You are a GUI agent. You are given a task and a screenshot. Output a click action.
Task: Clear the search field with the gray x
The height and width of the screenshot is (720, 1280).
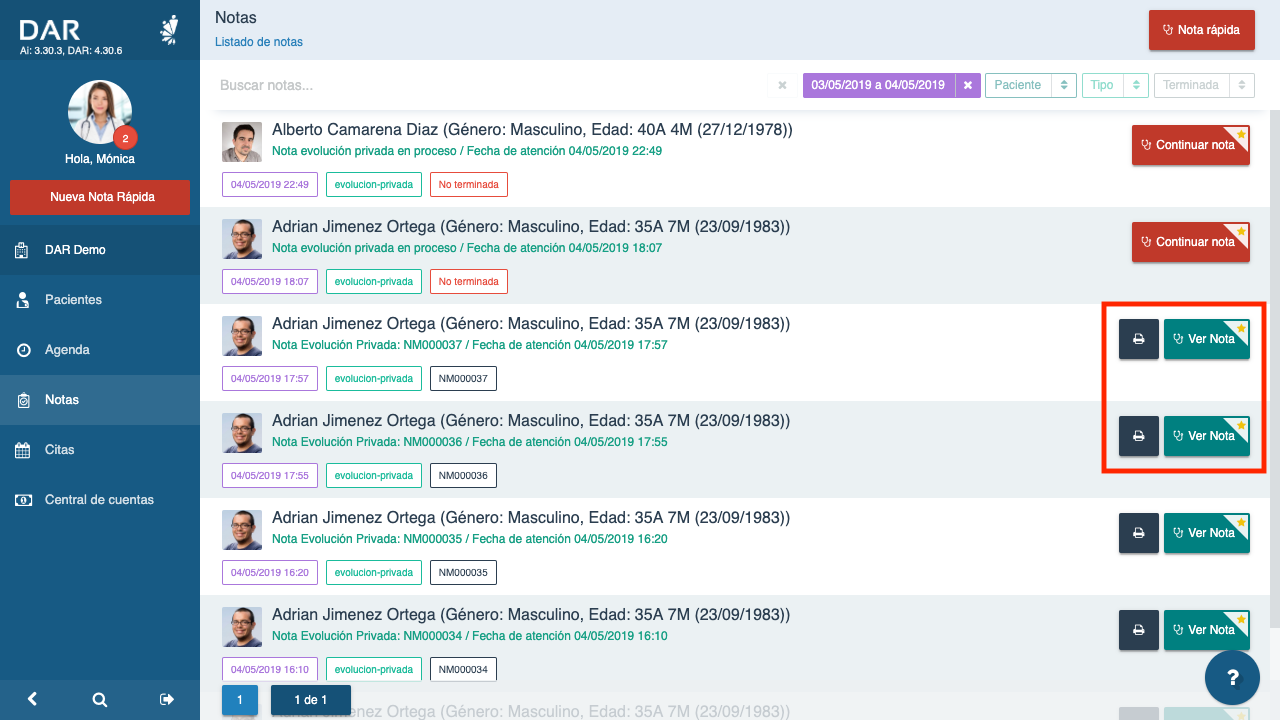coord(782,85)
